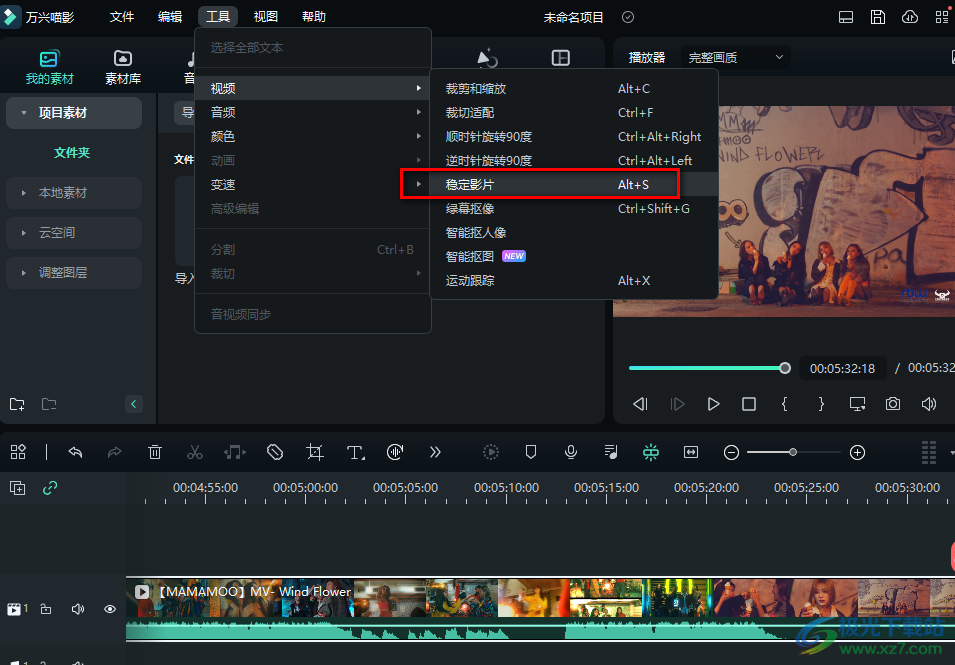Choose 绿幕抠像 from the submenu
Viewport: 955px width, 665px height.
[574, 208]
